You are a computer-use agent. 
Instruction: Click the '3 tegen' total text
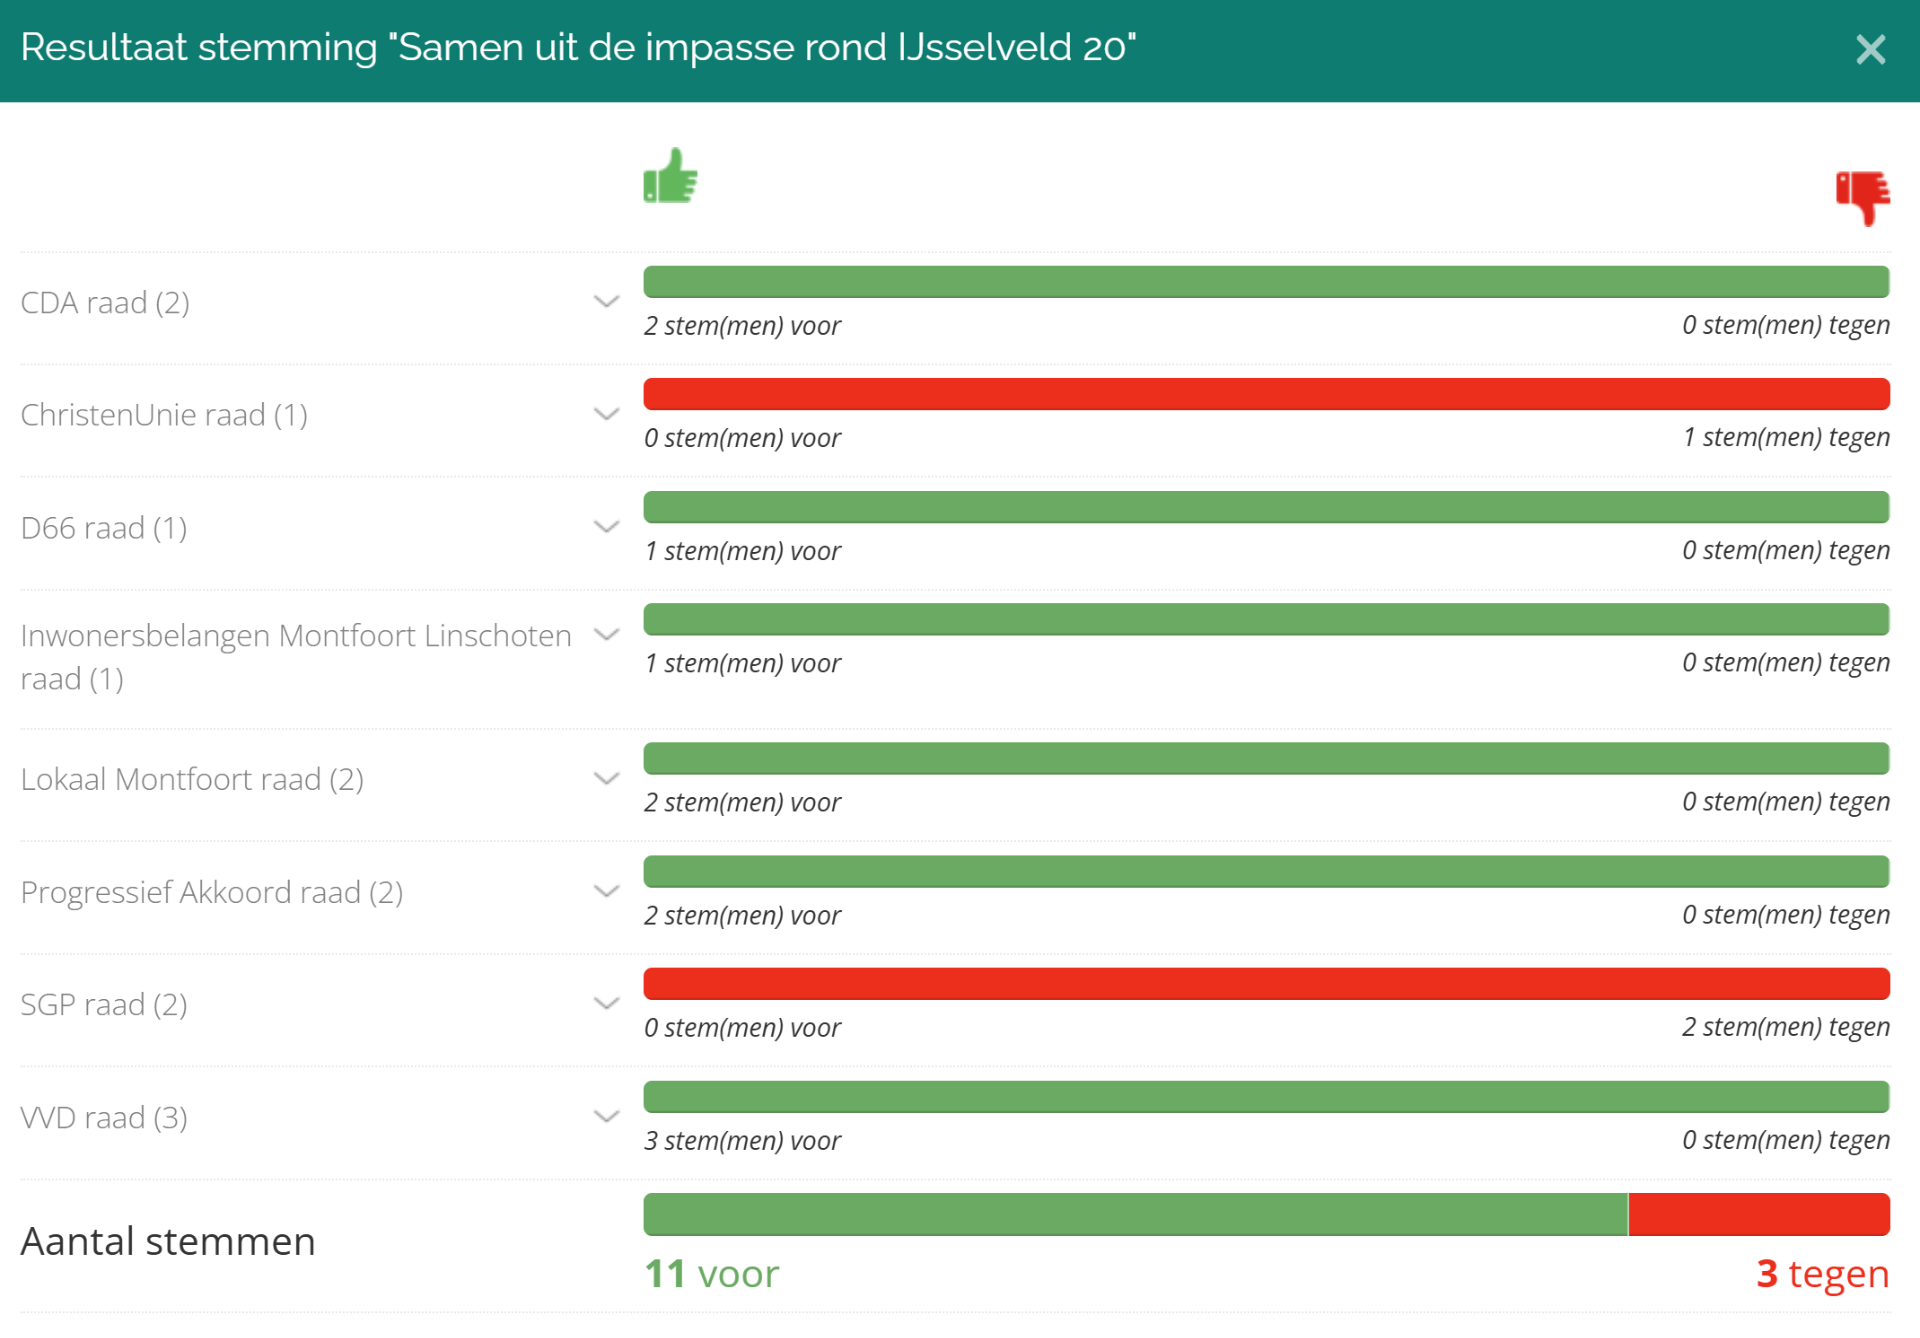pyautogui.click(x=1822, y=1274)
